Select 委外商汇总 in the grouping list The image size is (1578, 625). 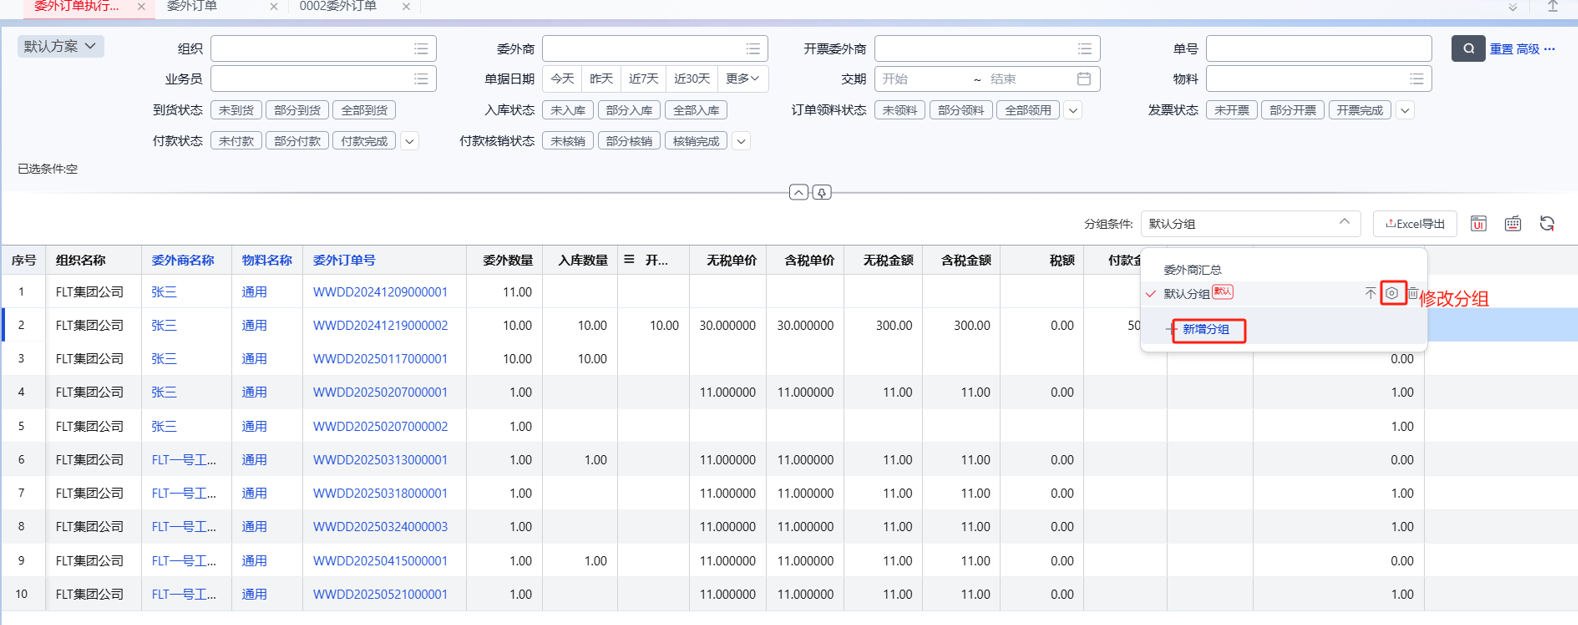click(1192, 269)
